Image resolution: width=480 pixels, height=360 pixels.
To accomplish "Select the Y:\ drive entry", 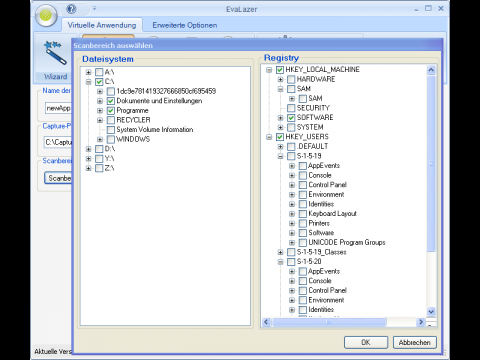I will tap(109, 158).
